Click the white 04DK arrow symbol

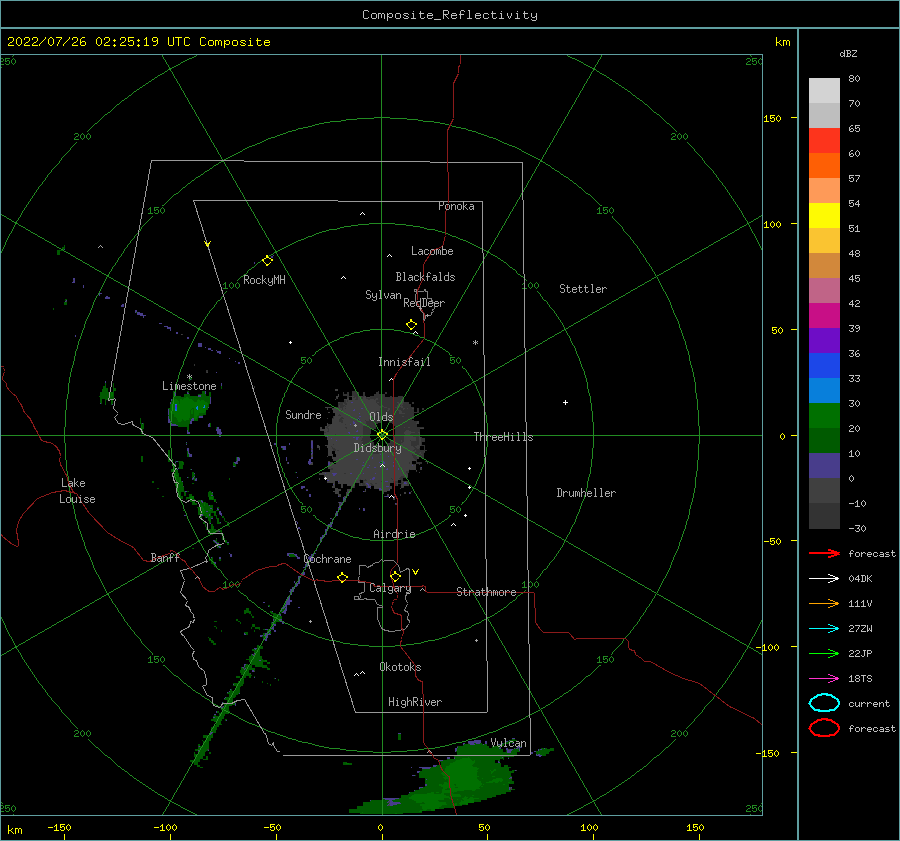pyautogui.click(x=824, y=578)
